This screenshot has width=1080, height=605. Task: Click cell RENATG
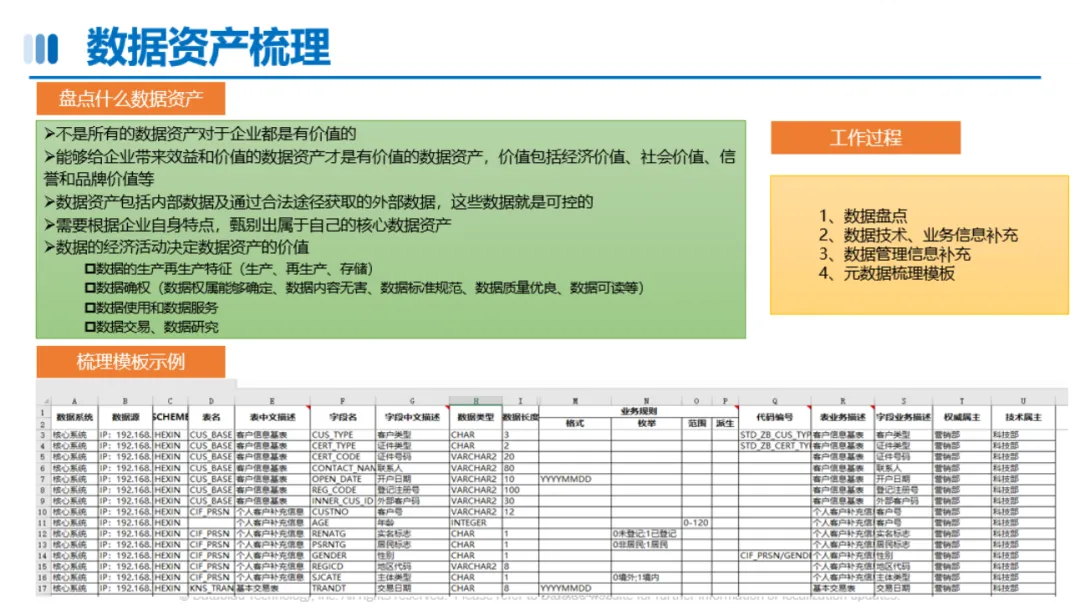click(x=342, y=533)
